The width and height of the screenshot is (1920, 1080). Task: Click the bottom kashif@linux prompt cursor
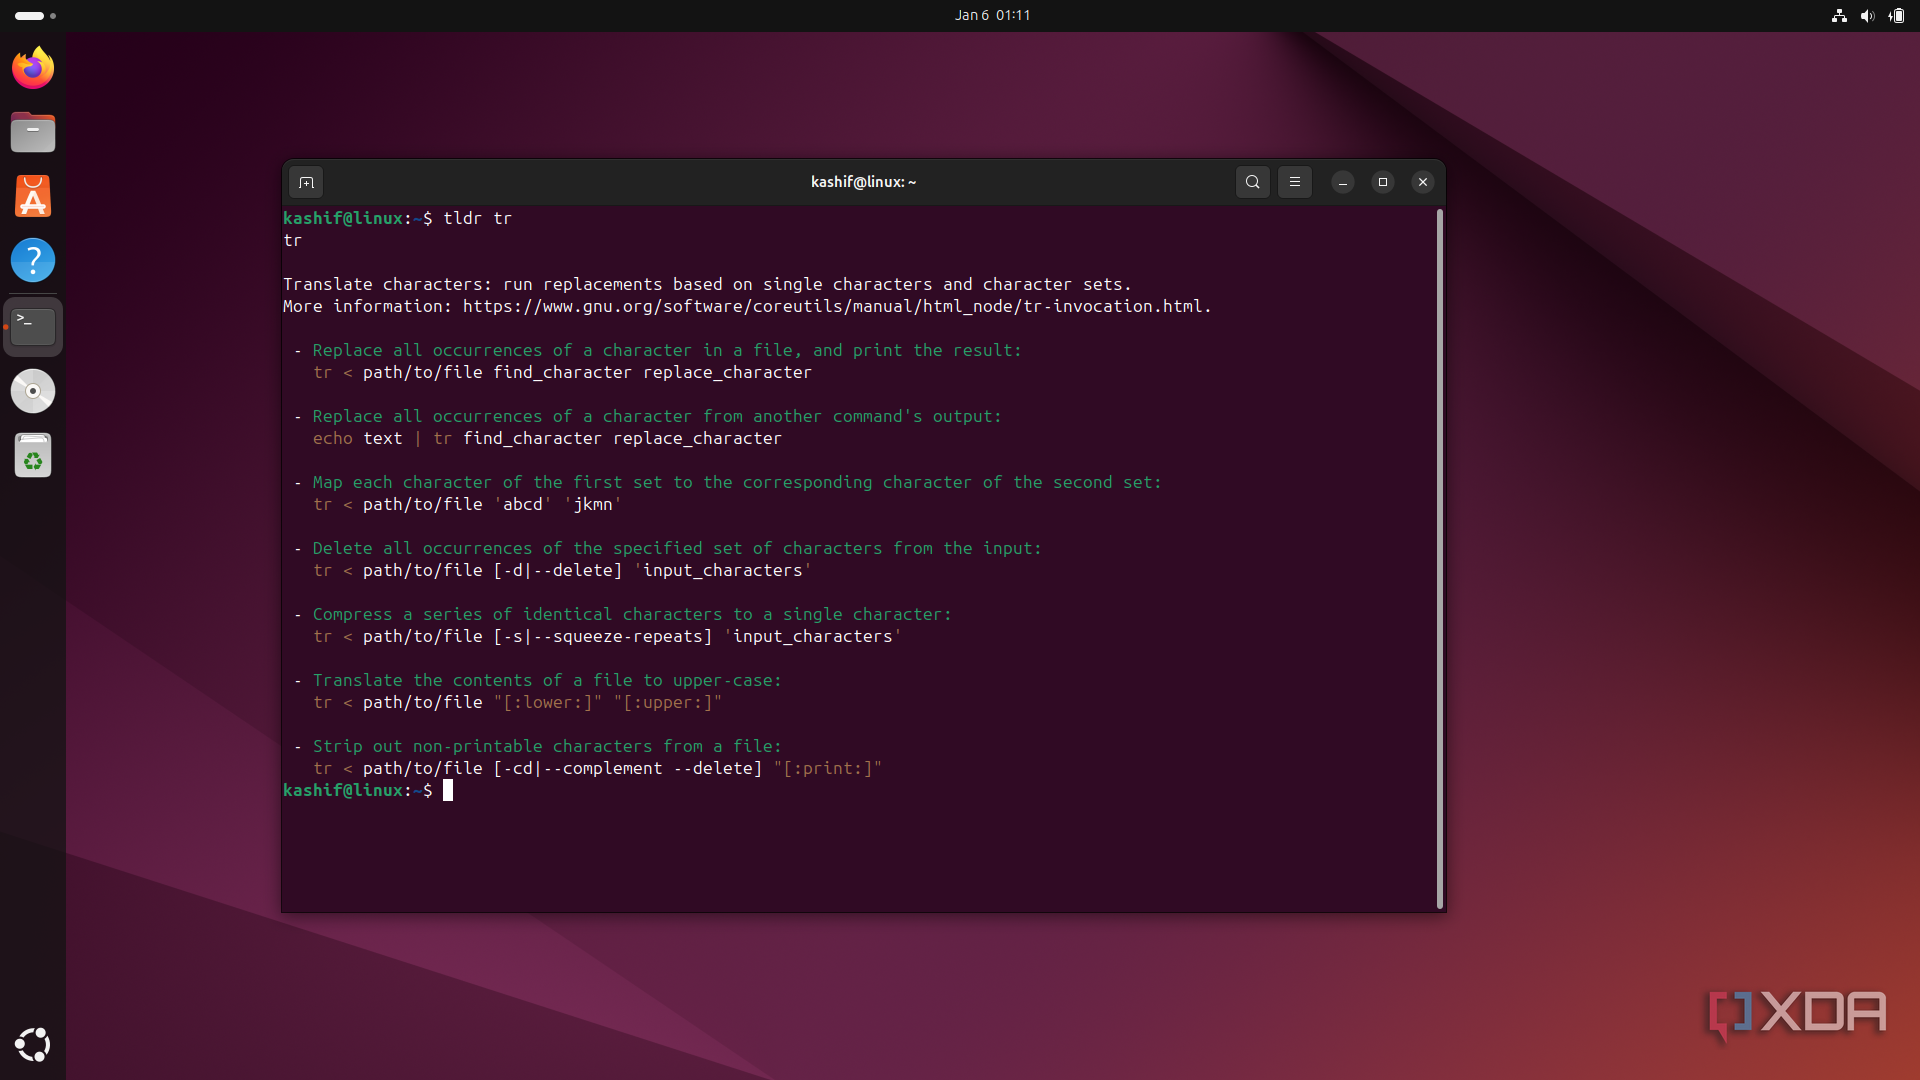pyautogui.click(x=448, y=790)
